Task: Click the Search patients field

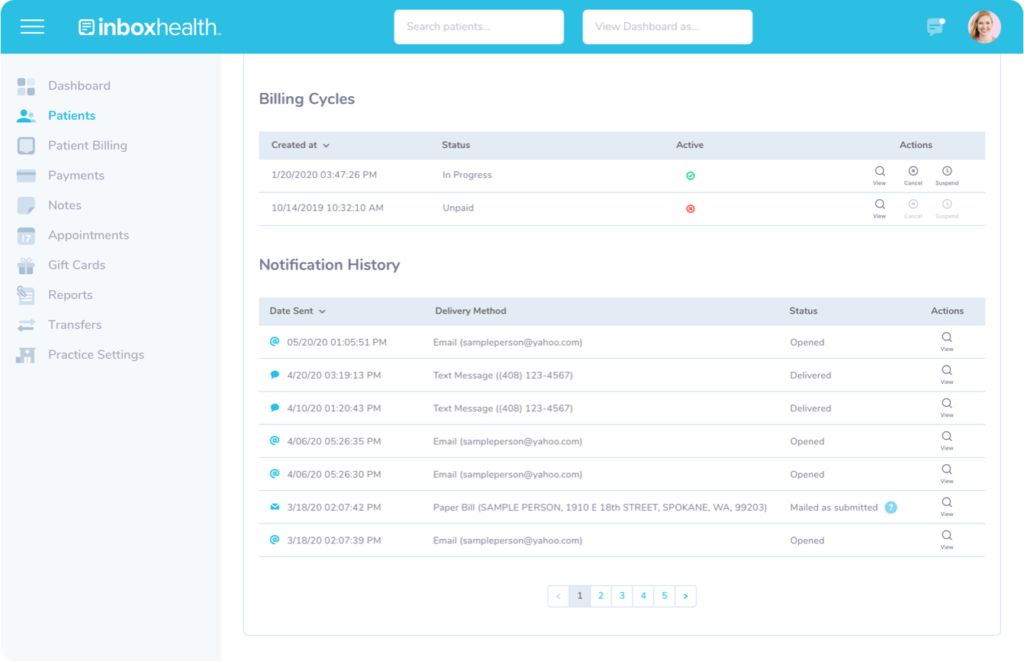Action: 478,27
